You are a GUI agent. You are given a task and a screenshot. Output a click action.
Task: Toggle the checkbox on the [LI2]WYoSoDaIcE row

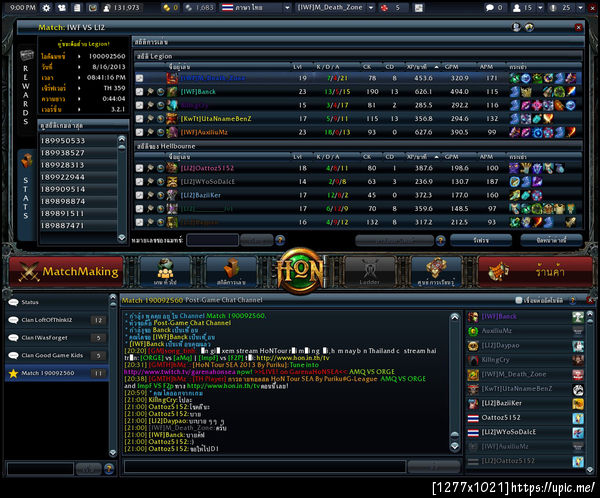click(x=140, y=182)
